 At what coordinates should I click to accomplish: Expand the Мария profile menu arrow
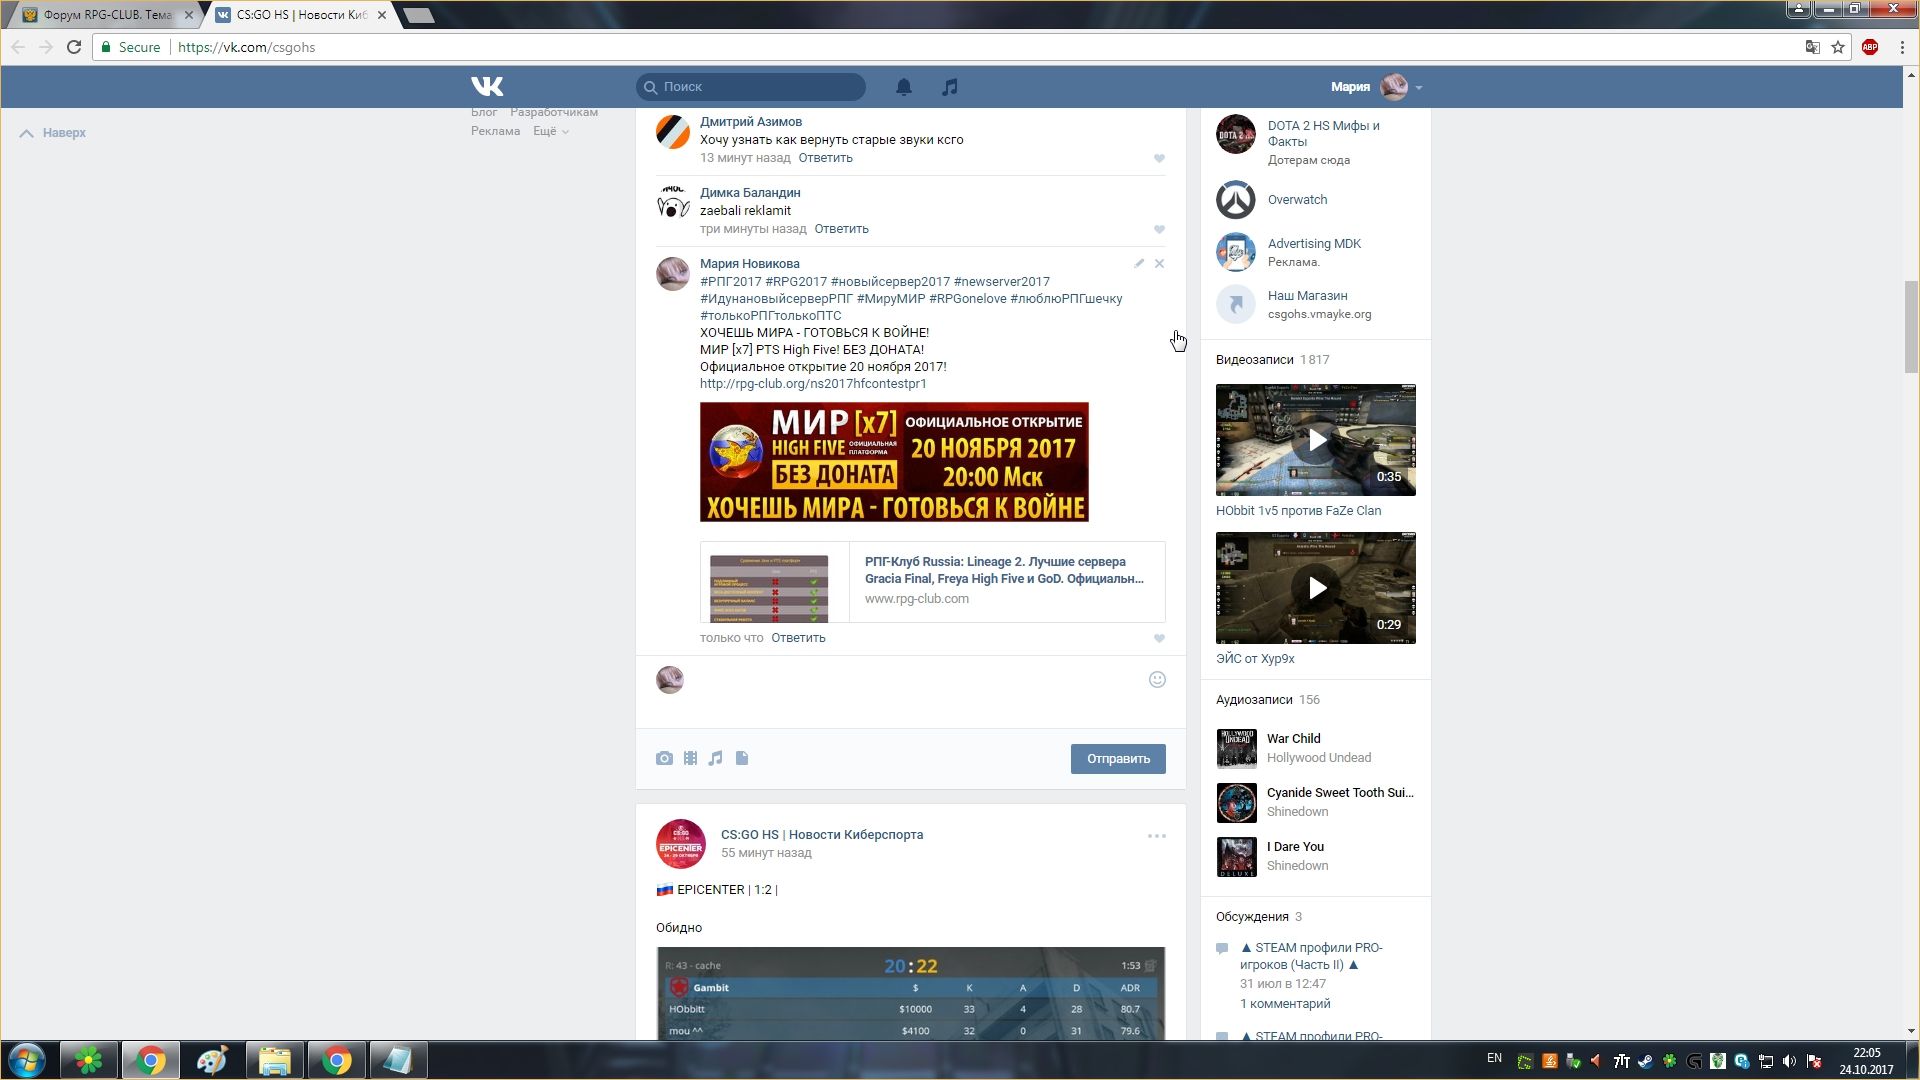(1419, 87)
